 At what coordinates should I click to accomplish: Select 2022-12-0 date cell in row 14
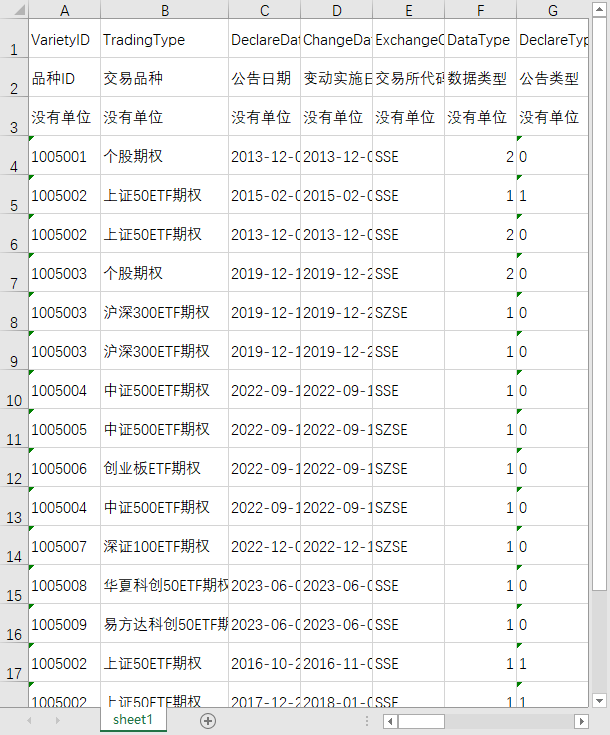pyautogui.click(x=264, y=546)
